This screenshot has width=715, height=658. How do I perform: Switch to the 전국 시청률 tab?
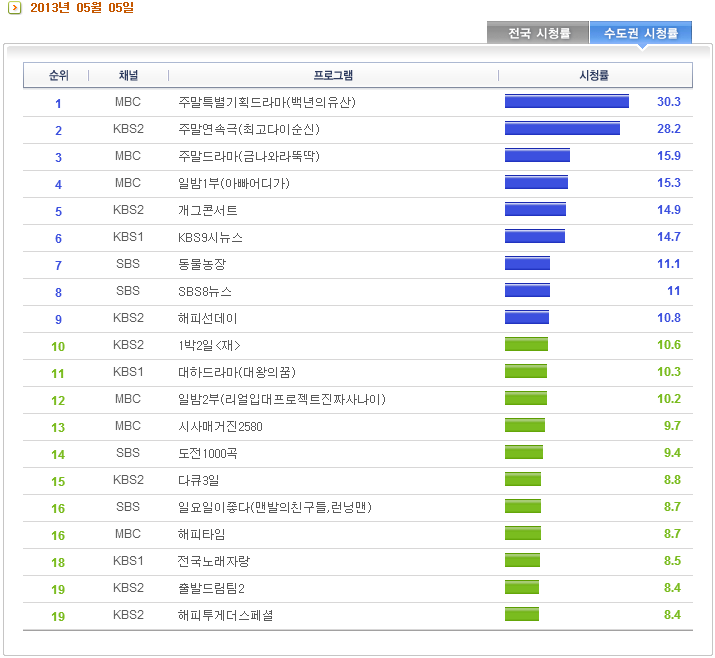(x=538, y=33)
